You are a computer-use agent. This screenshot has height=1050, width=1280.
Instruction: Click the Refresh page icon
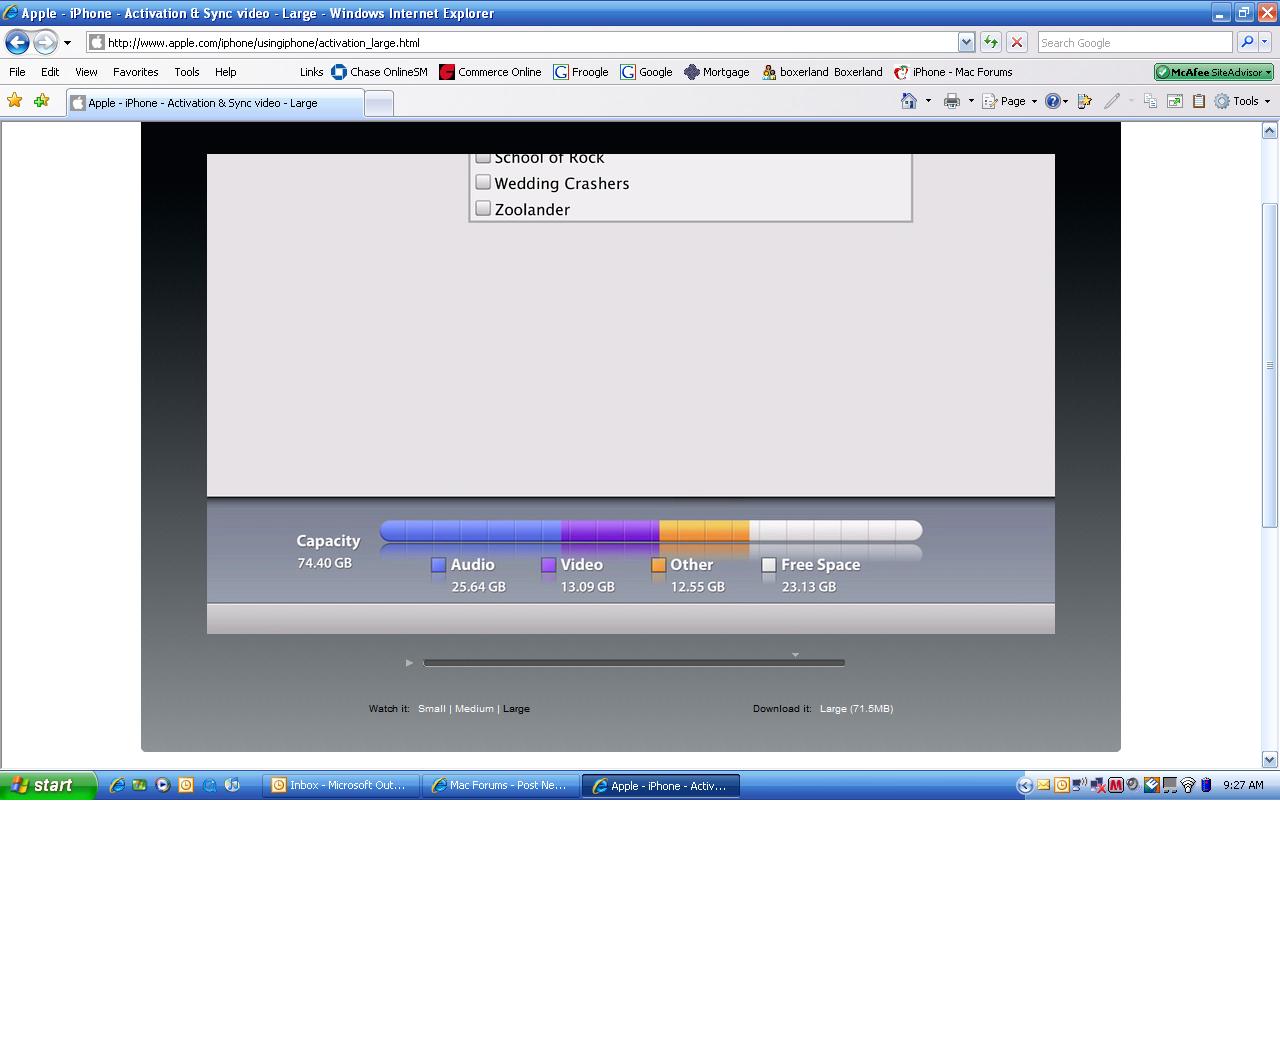click(990, 42)
